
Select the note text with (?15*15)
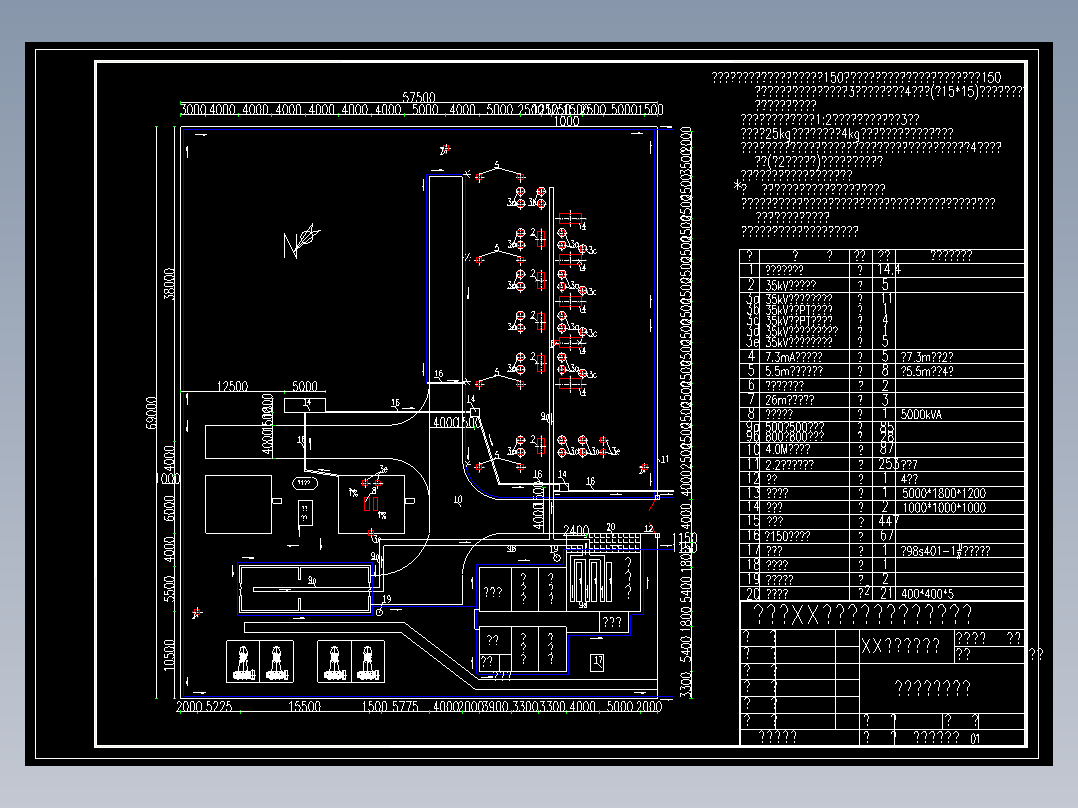click(x=890, y=91)
